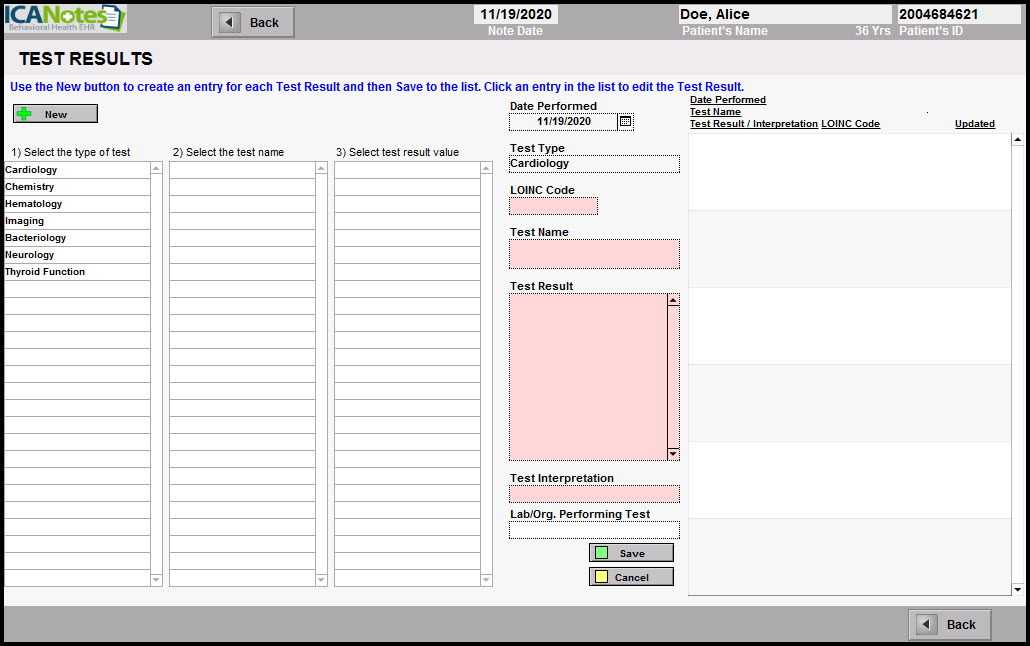Screen dimensions: 1030x646
Task: Click Lab/Org. Performing Test field
Action: [594, 530]
